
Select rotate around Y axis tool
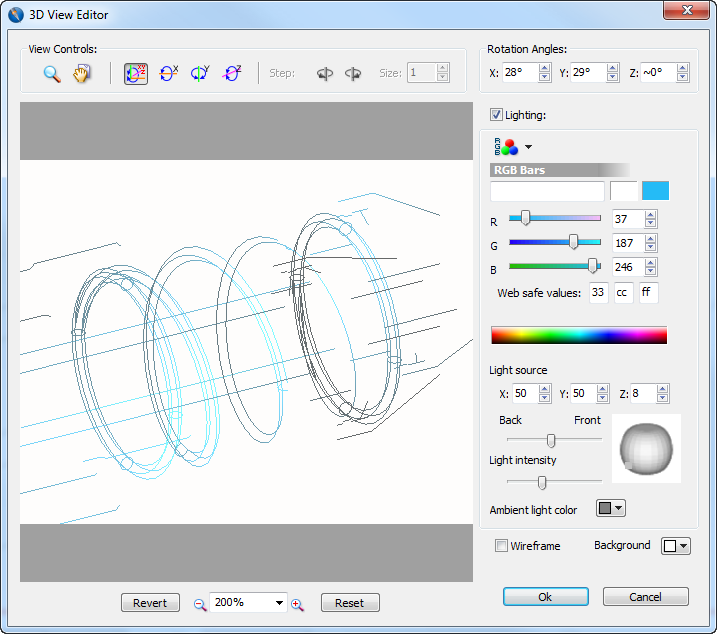coord(200,73)
